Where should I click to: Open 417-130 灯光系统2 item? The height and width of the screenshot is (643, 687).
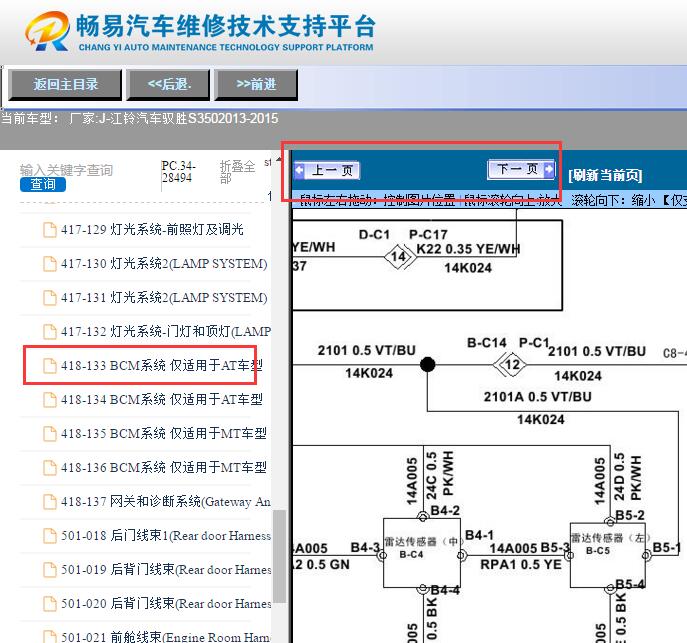[x=164, y=263]
